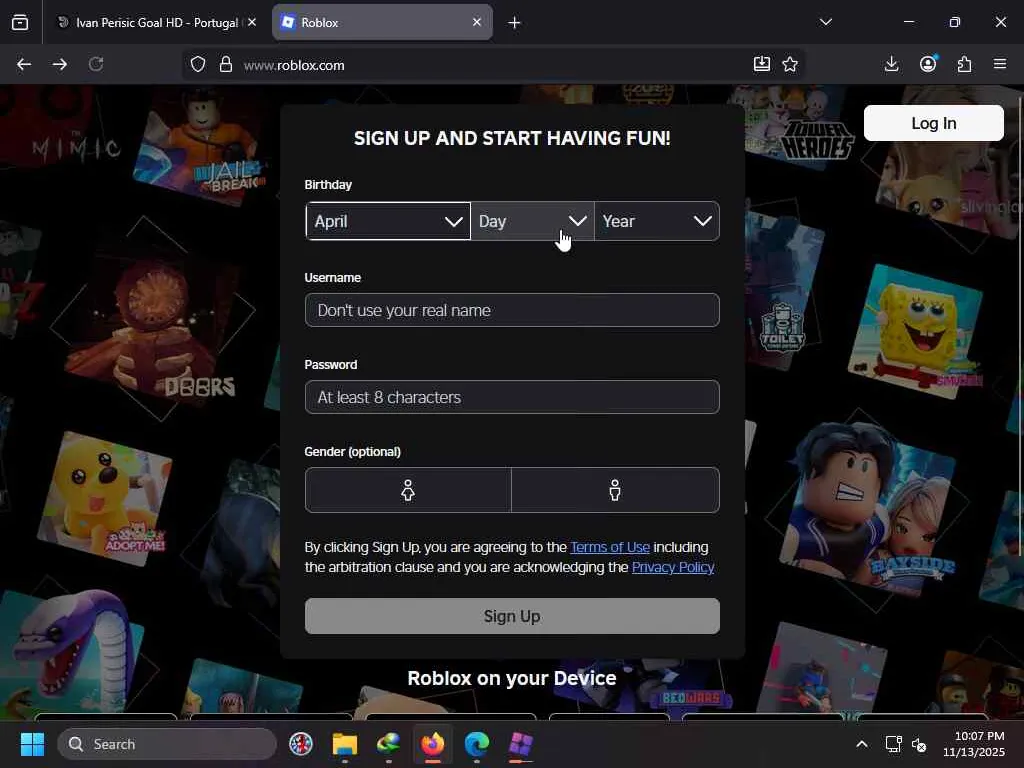Open the Downloads panel

pyautogui.click(x=891, y=64)
